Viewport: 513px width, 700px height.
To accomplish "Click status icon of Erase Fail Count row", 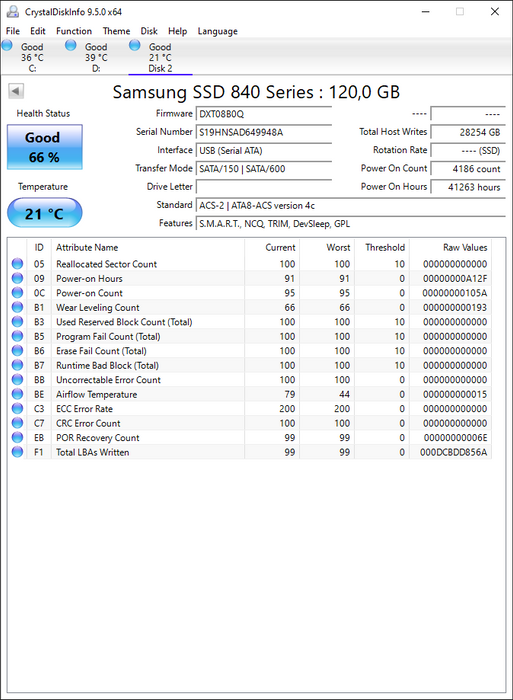I will coord(17,351).
